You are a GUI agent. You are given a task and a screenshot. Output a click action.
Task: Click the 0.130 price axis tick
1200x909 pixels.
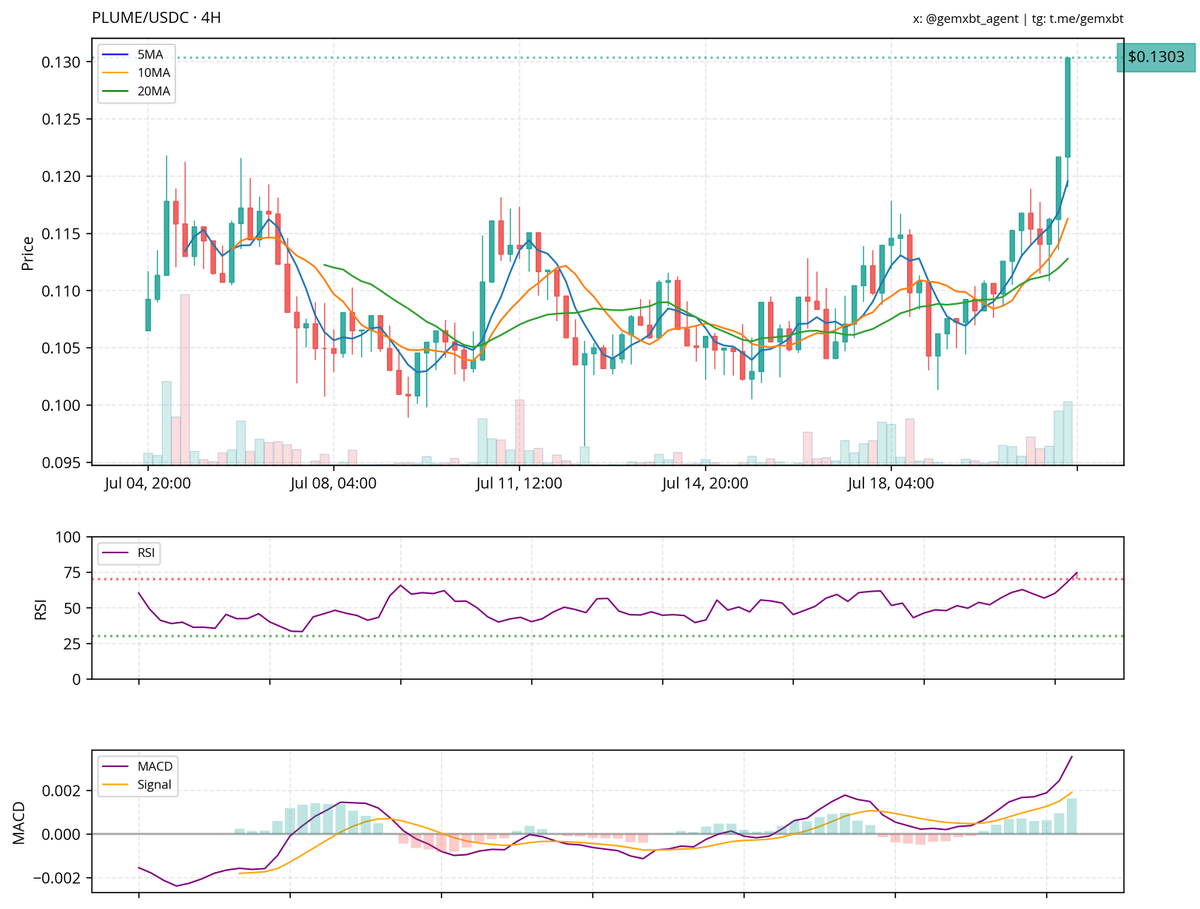(62, 62)
